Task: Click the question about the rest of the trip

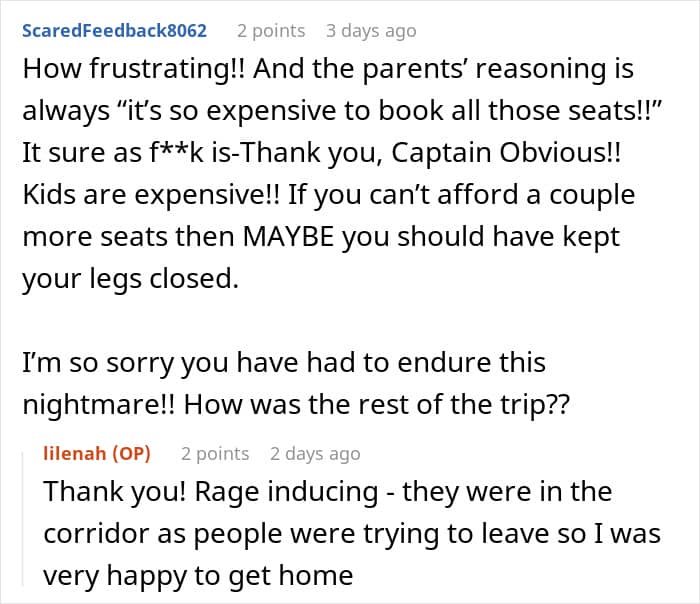Action: [377, 404]
